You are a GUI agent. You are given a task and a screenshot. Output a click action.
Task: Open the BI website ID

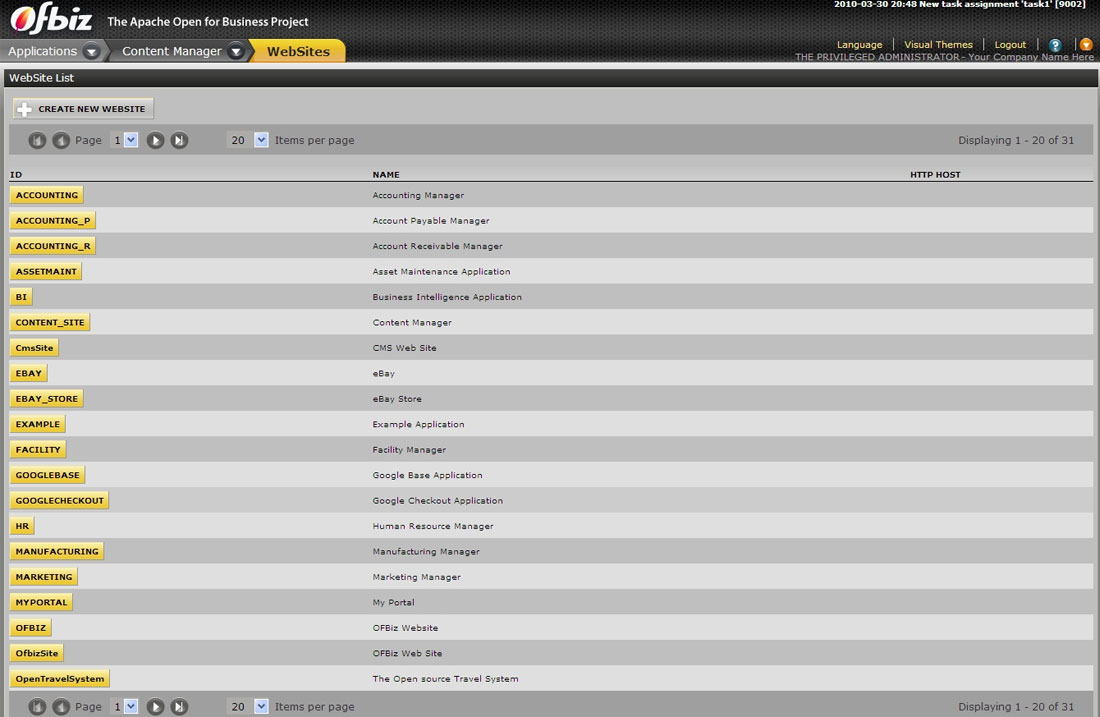coord(21,297)
